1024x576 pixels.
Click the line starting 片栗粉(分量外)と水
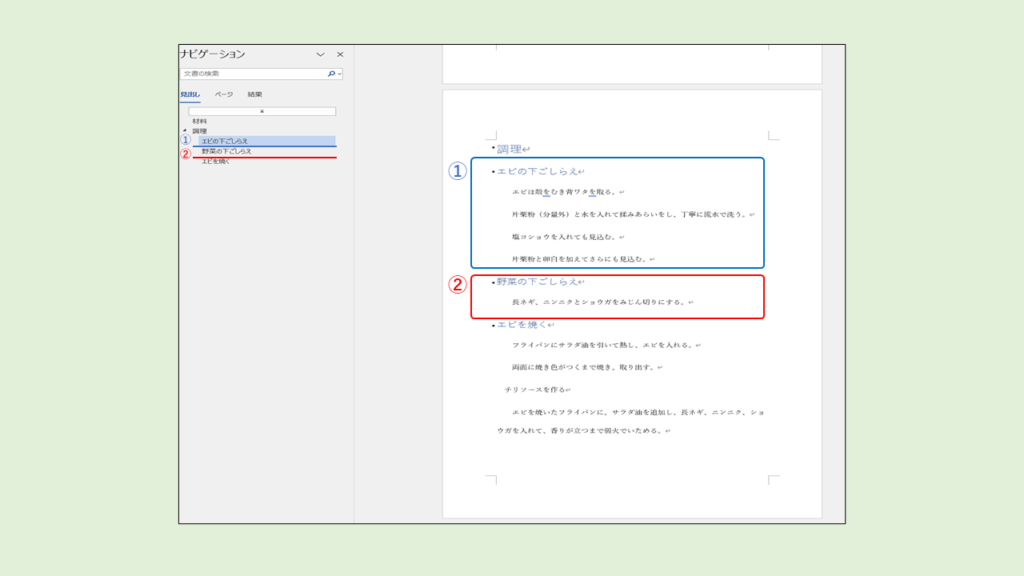(630, 214)
